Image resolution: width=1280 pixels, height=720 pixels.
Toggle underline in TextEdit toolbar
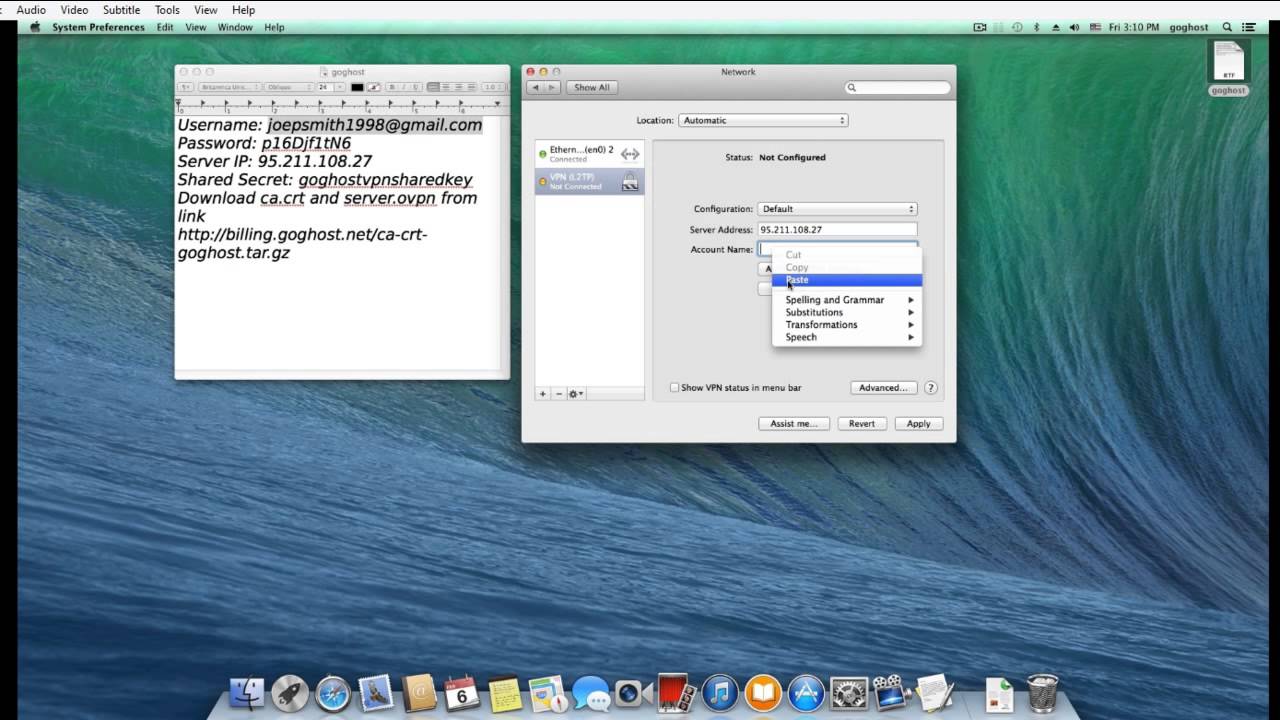click(x=415, y=87)
